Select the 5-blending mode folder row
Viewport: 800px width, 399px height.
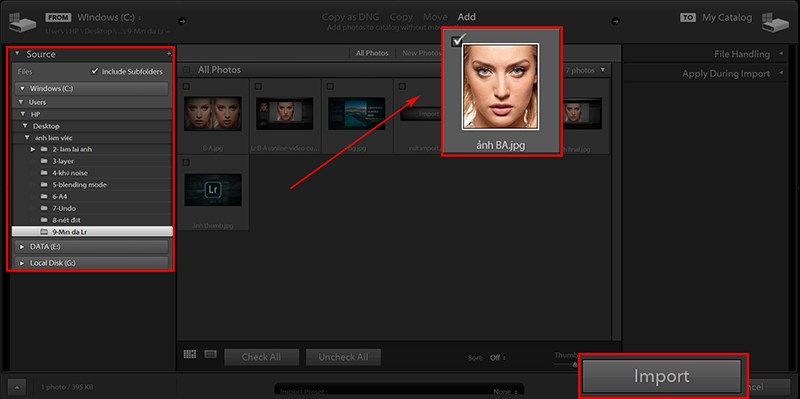click(92, 185)
